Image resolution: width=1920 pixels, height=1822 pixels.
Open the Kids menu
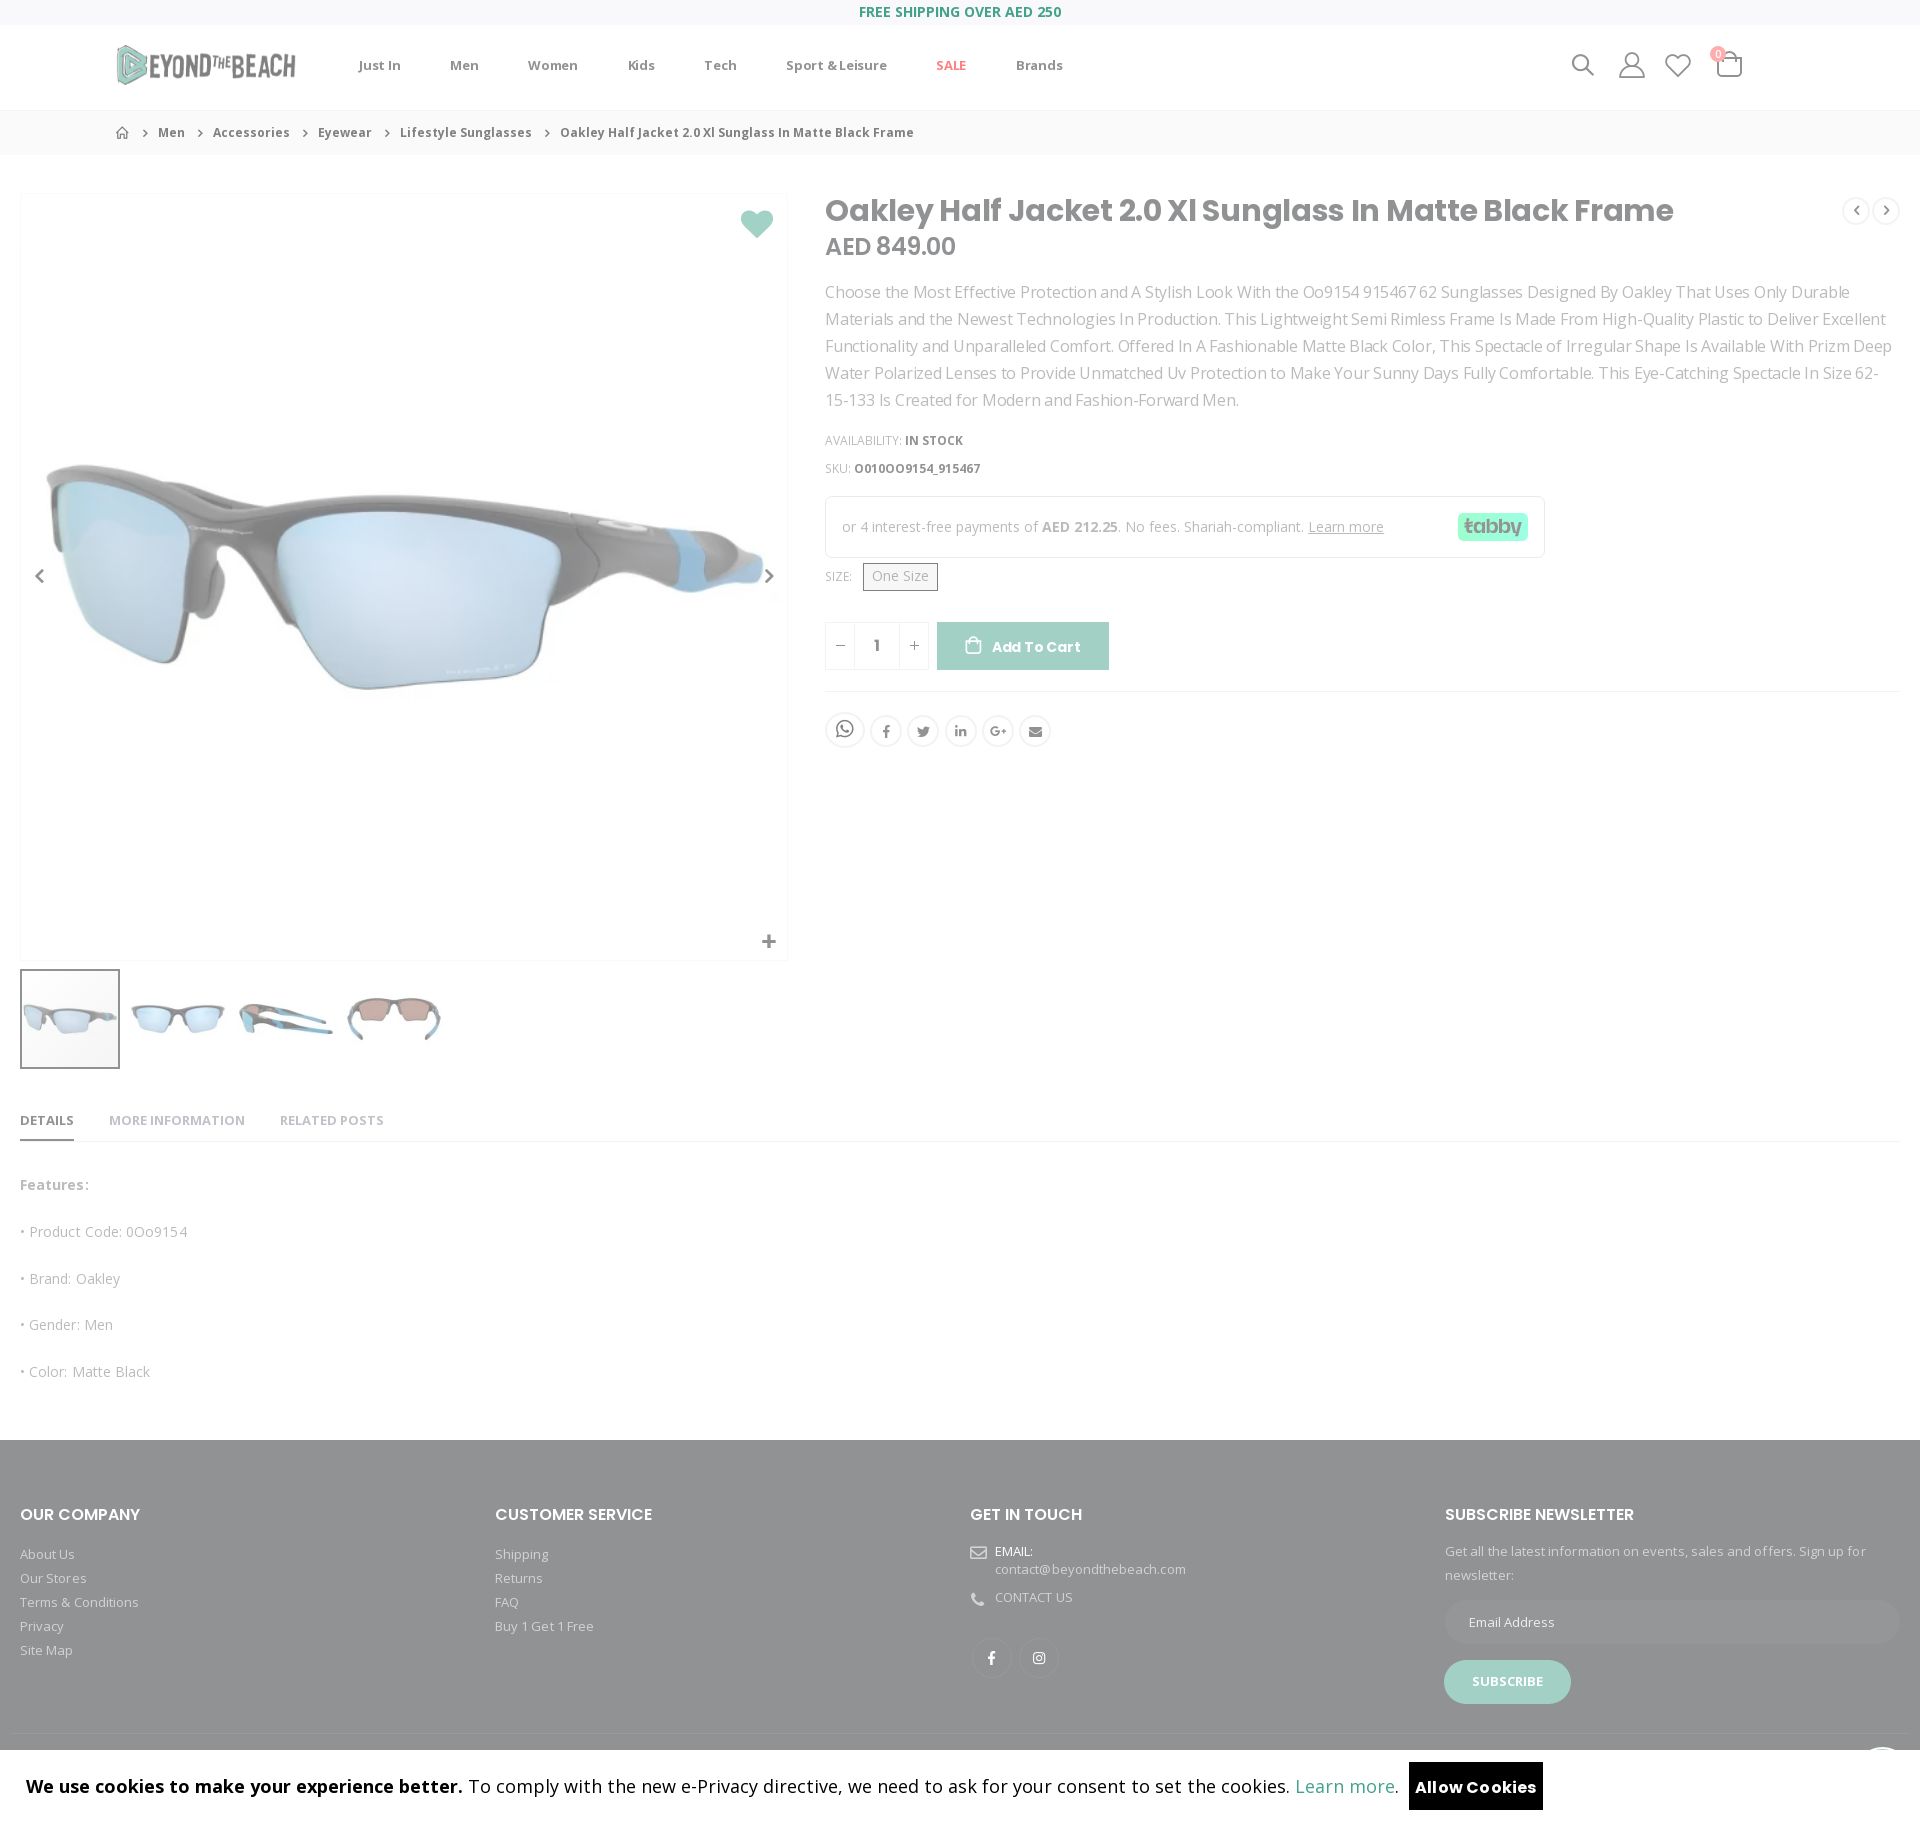point(641,66)
